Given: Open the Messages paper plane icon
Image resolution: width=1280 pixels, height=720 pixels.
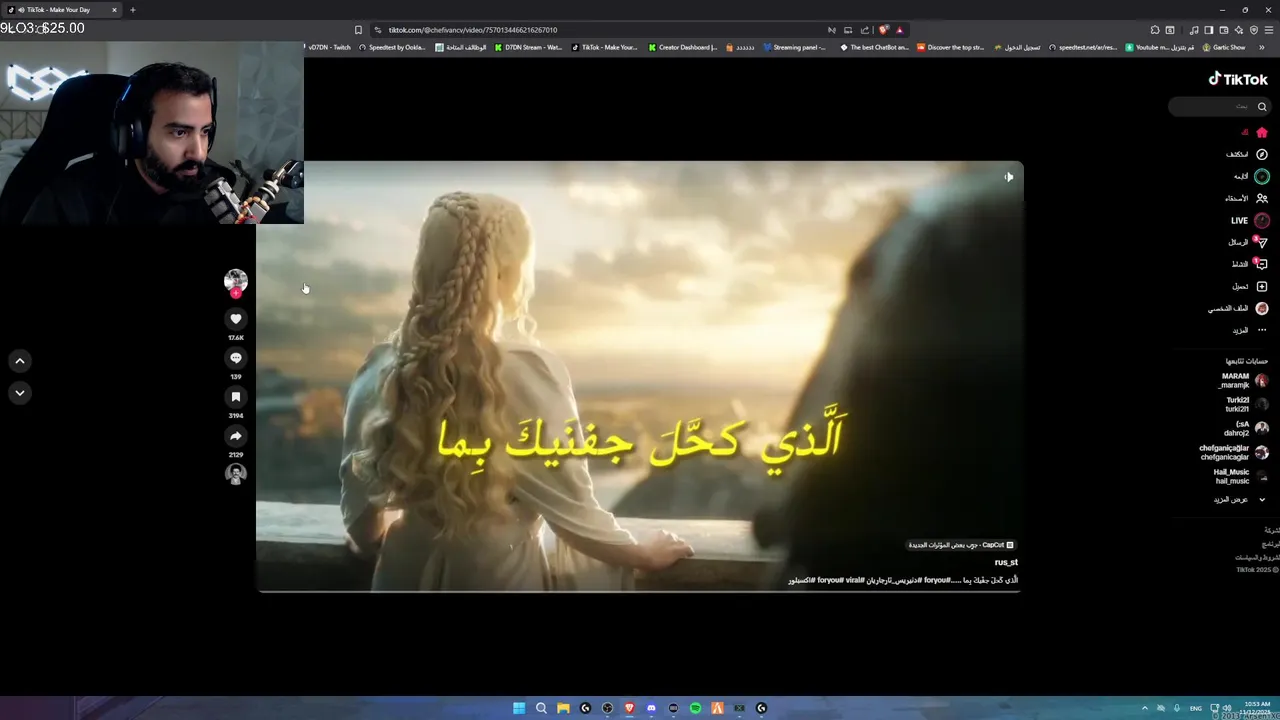Looking at the screenshot, I should (1262, 242).
